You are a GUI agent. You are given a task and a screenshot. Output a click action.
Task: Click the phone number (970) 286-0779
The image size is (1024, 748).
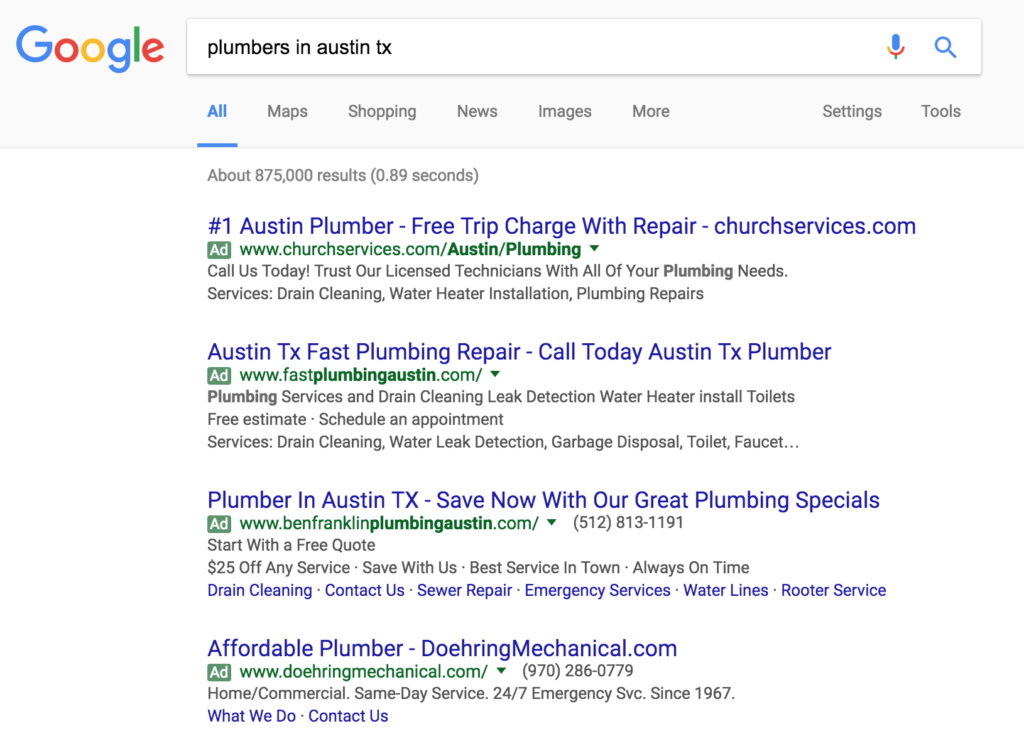click(577, 672)
